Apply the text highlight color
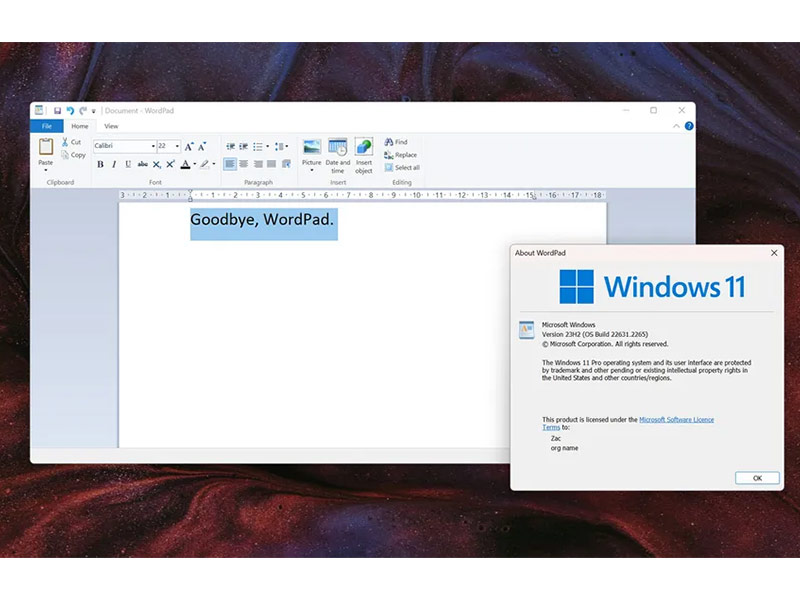Viewport: 800px width, 600px height. pos(205,164)
